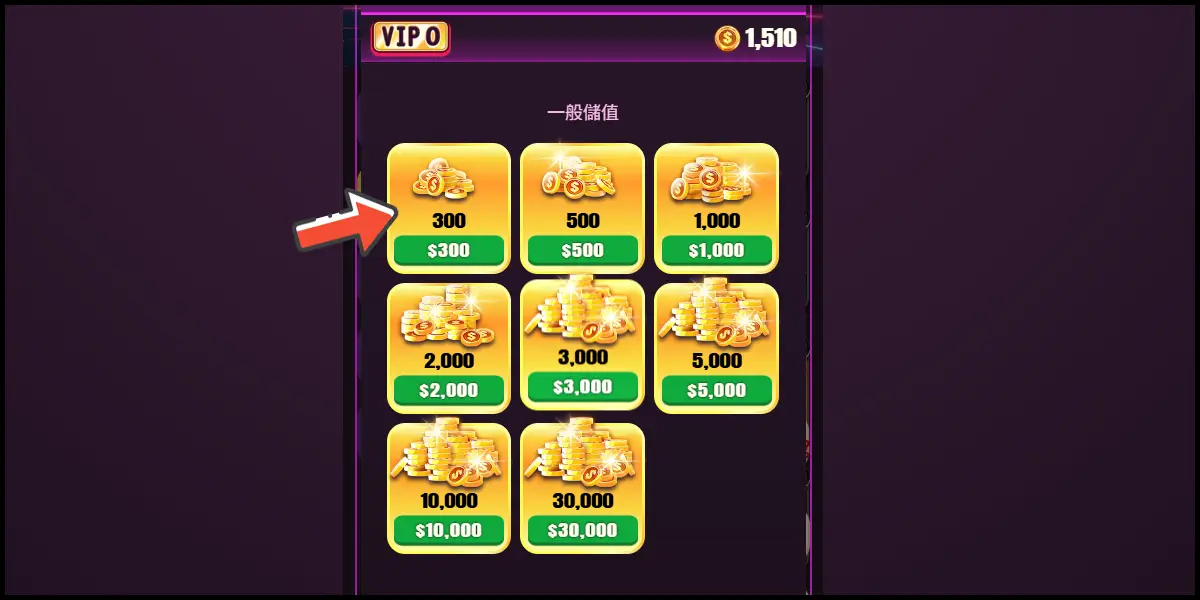This screenshot has width=1200, height=600.
Task: Click the 一般儲值 section heading
Action: [x=583, y=112]
